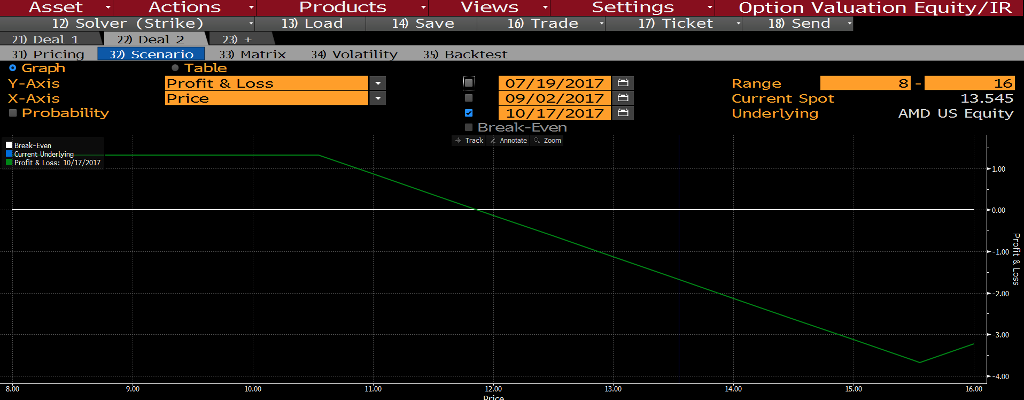
Task: Open the Settings menu dropdown
Action: point(633,8)
